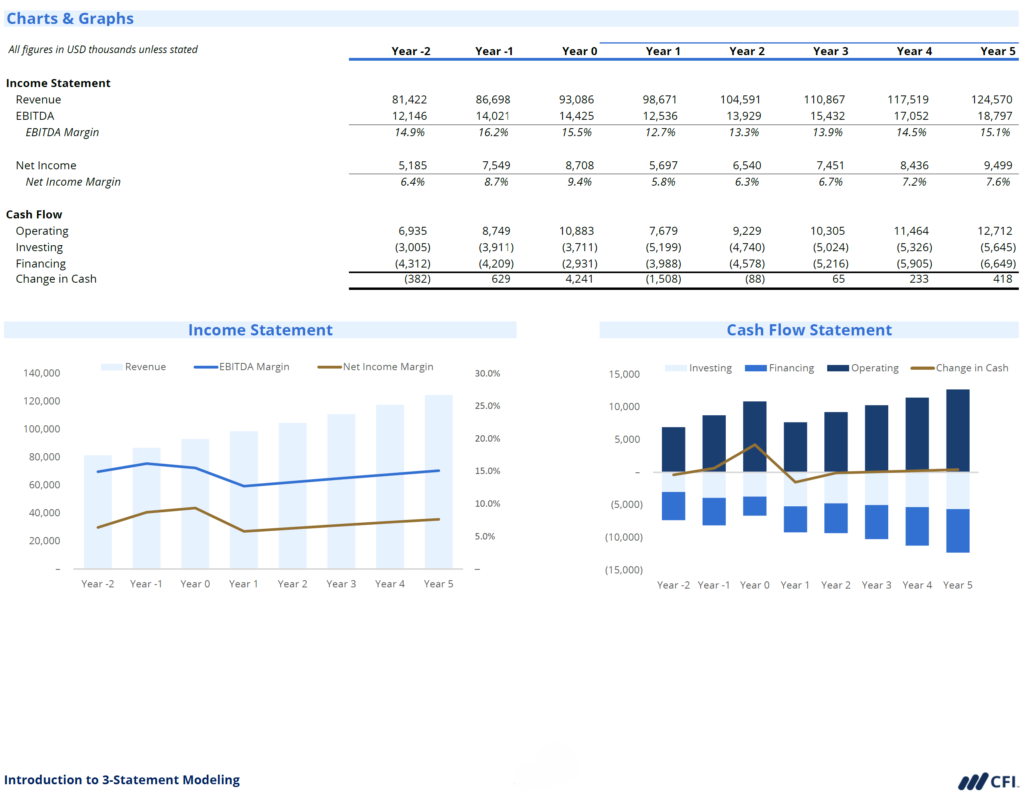Click the Net Income Margin row label
The image size is (1024, 799).
[x=73, y=182]
